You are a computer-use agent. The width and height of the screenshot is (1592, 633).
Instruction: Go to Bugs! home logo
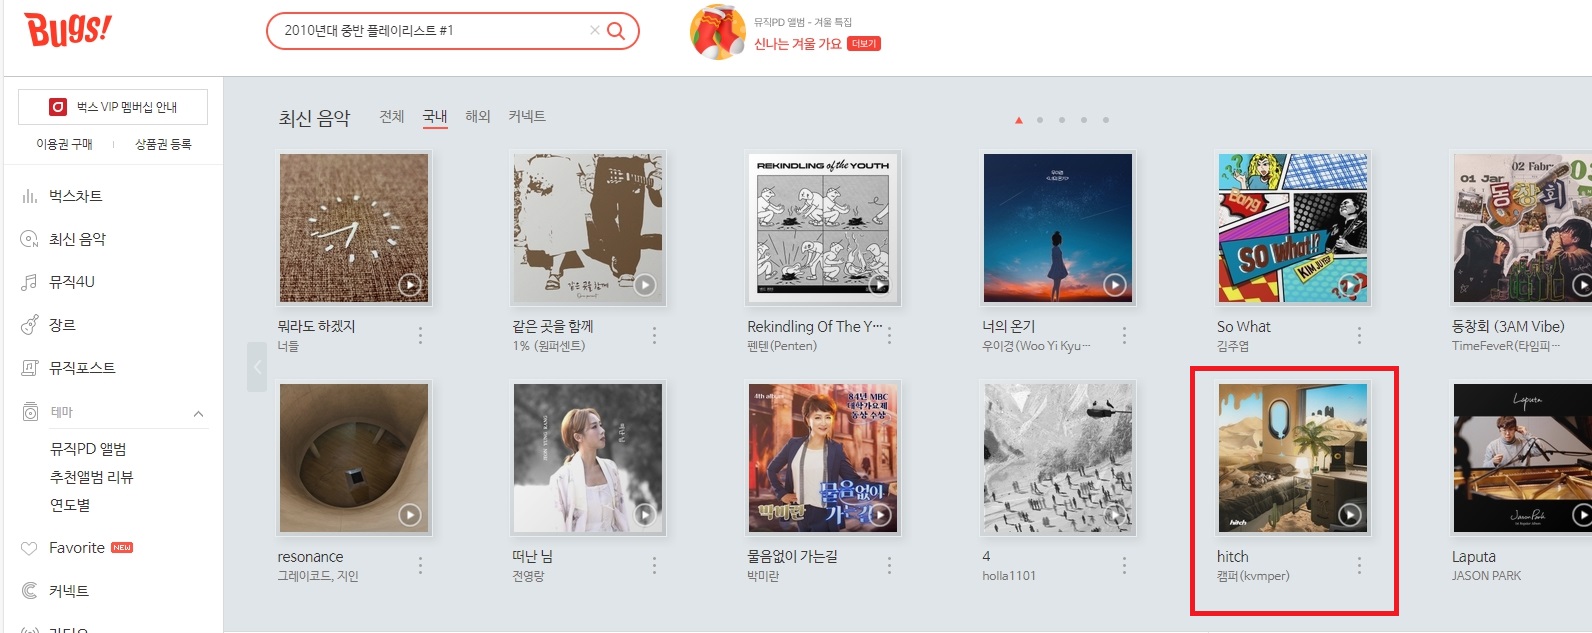tap(68, 29)
